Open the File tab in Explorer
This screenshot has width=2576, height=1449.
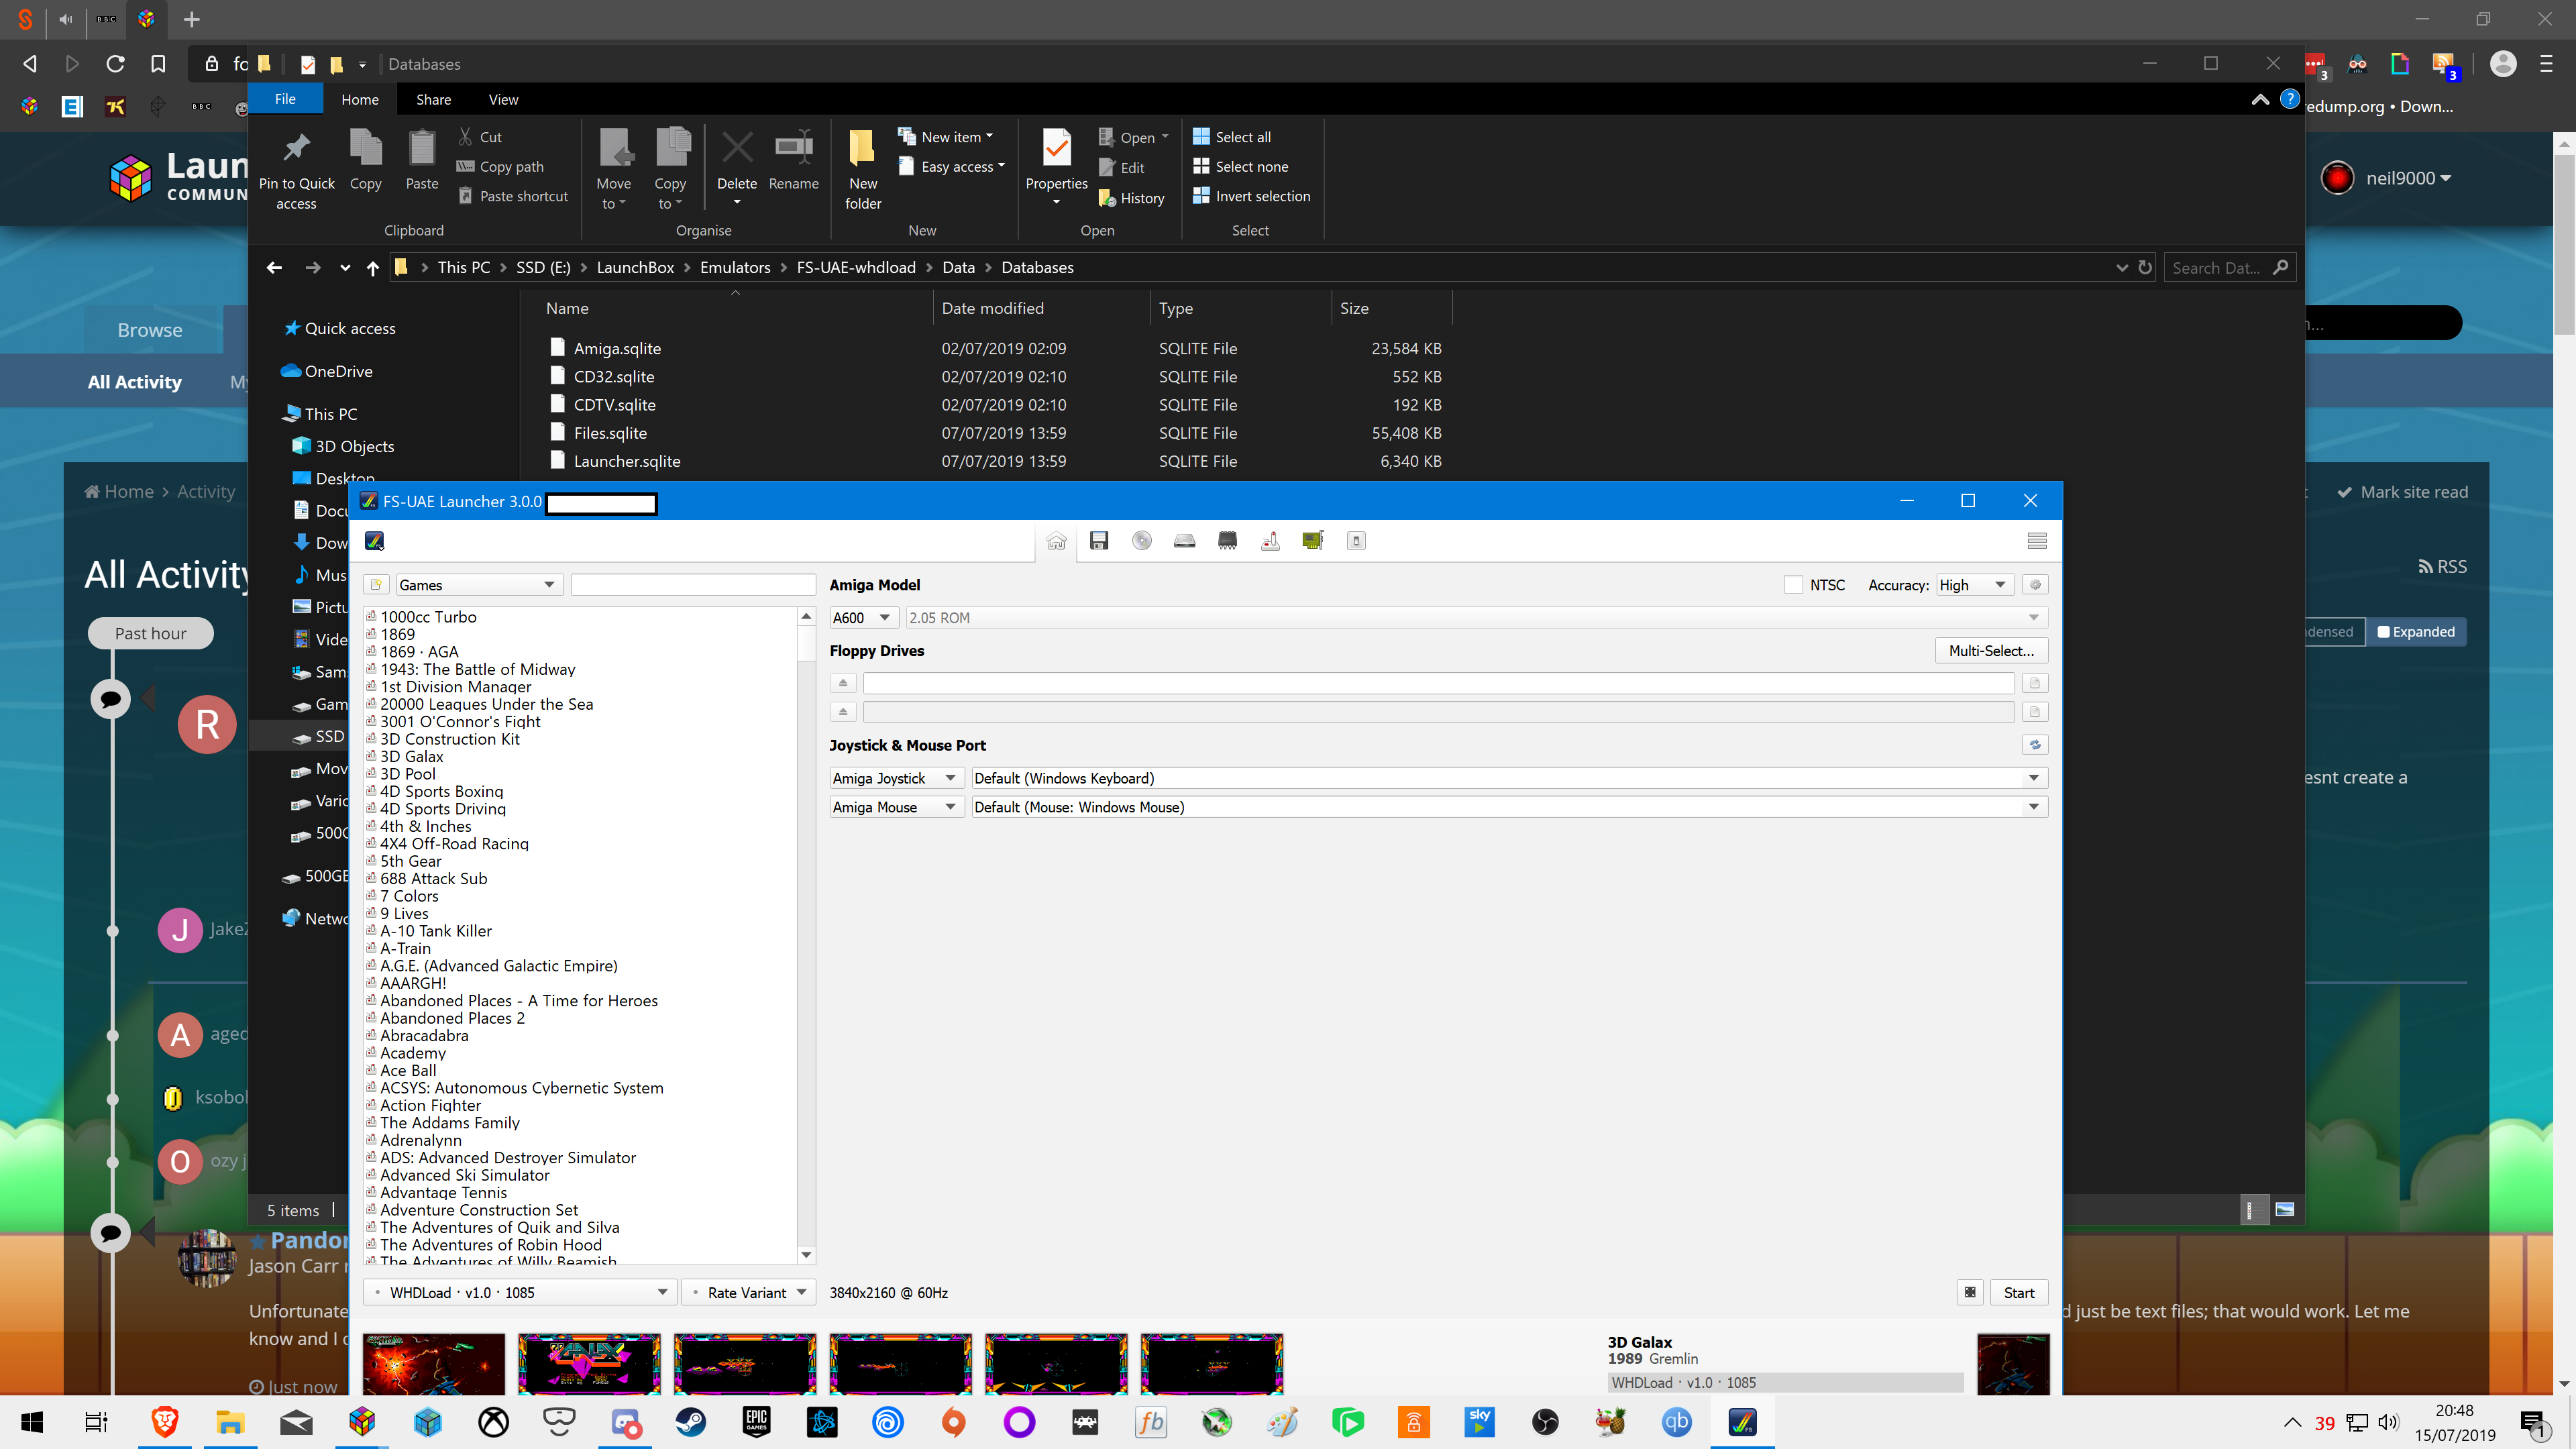pos(285,99)
